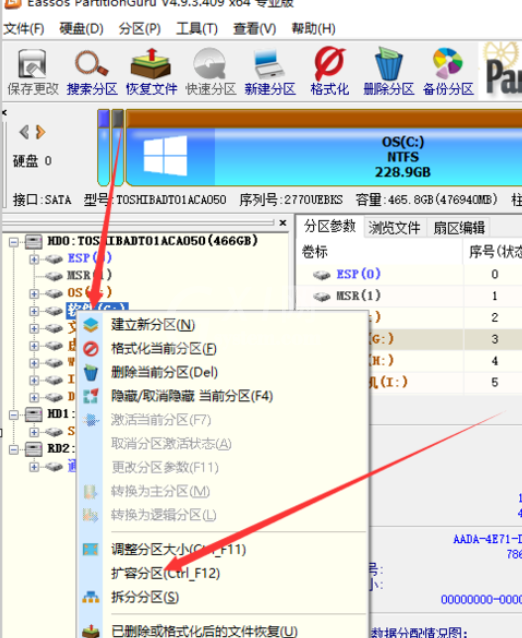Collapse the RD2 disk node
Image resolution: width=522 pixels, height=638 pixels.
[x=13, y=449]
